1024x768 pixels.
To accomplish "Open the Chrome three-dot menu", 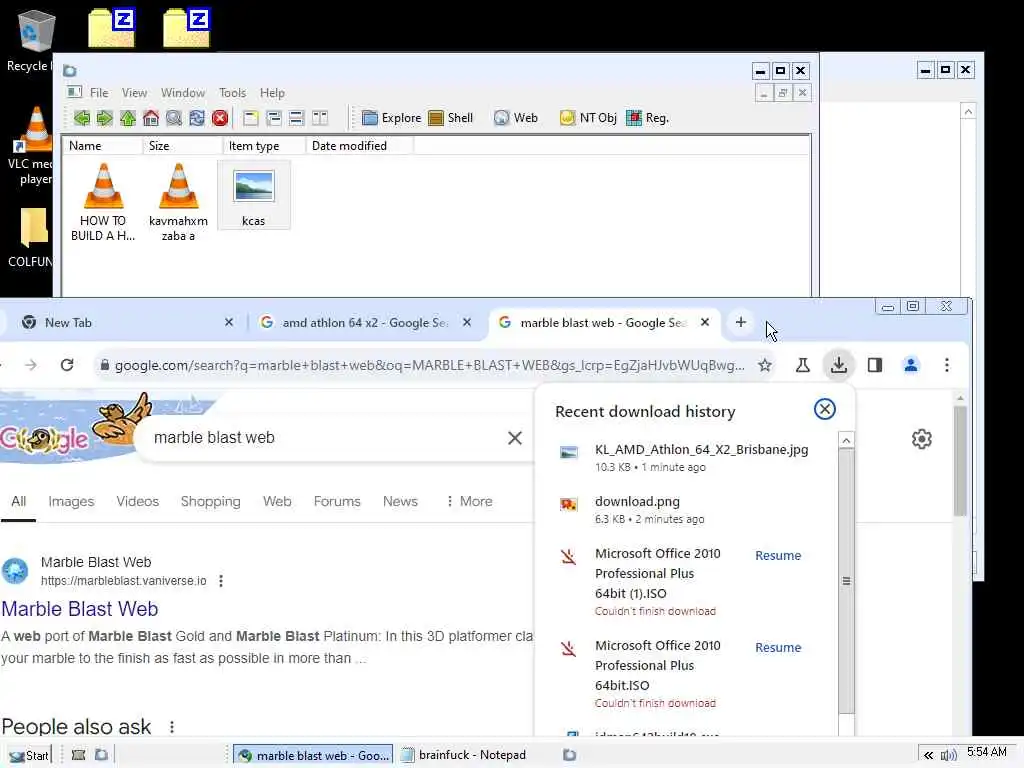I will click(x=947, y=365).
